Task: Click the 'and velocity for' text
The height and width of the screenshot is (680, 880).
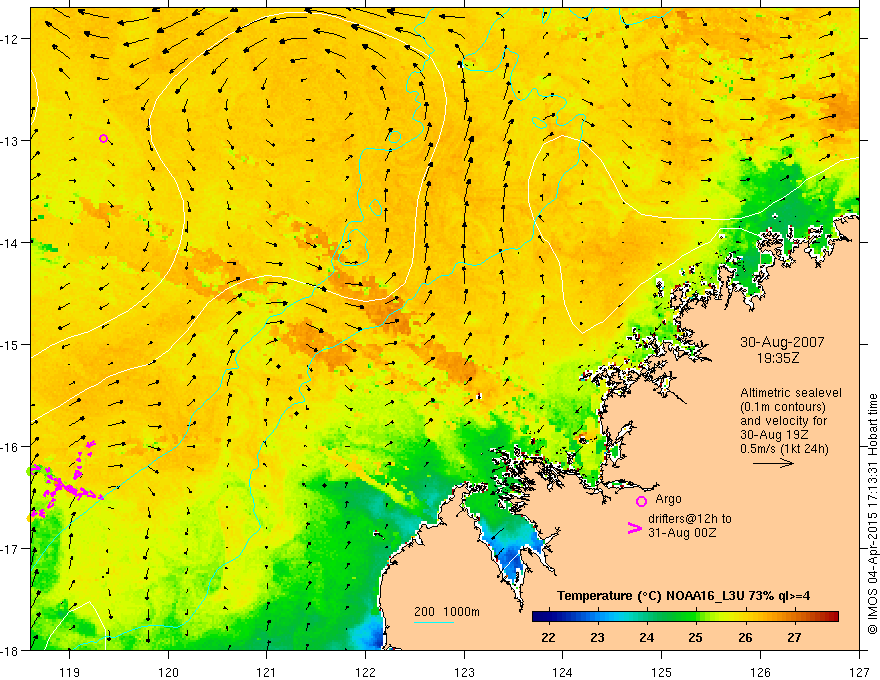Action: coord(783,421)
